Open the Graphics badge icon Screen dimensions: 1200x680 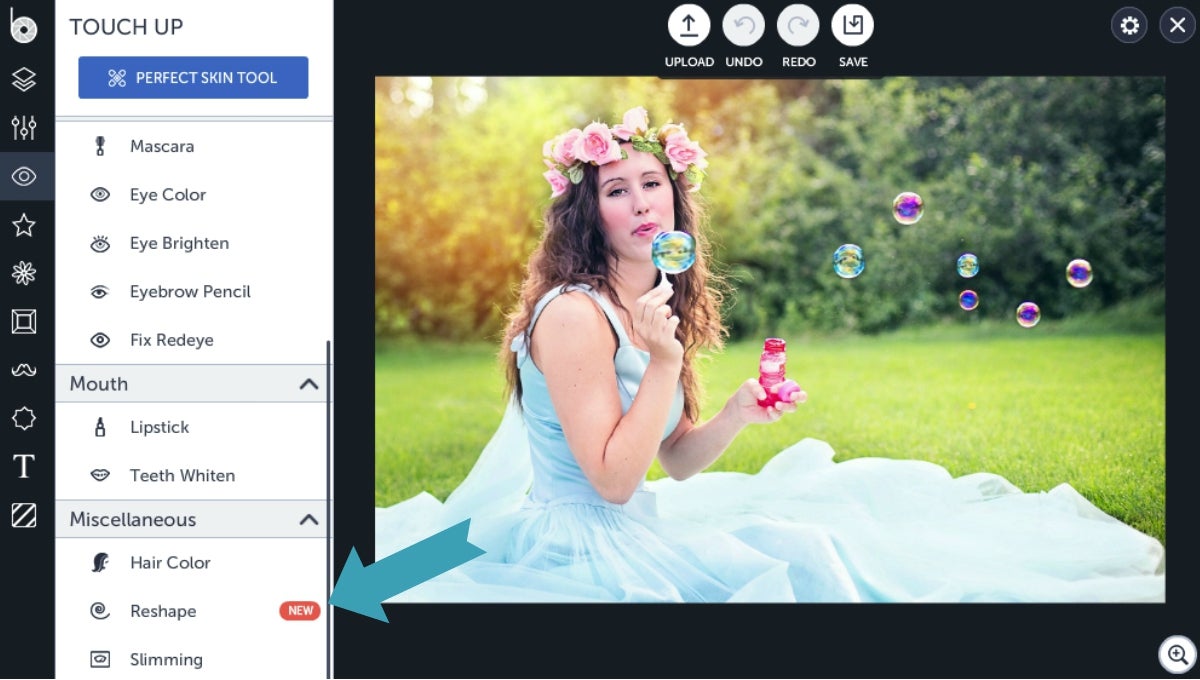click(25, 419)
